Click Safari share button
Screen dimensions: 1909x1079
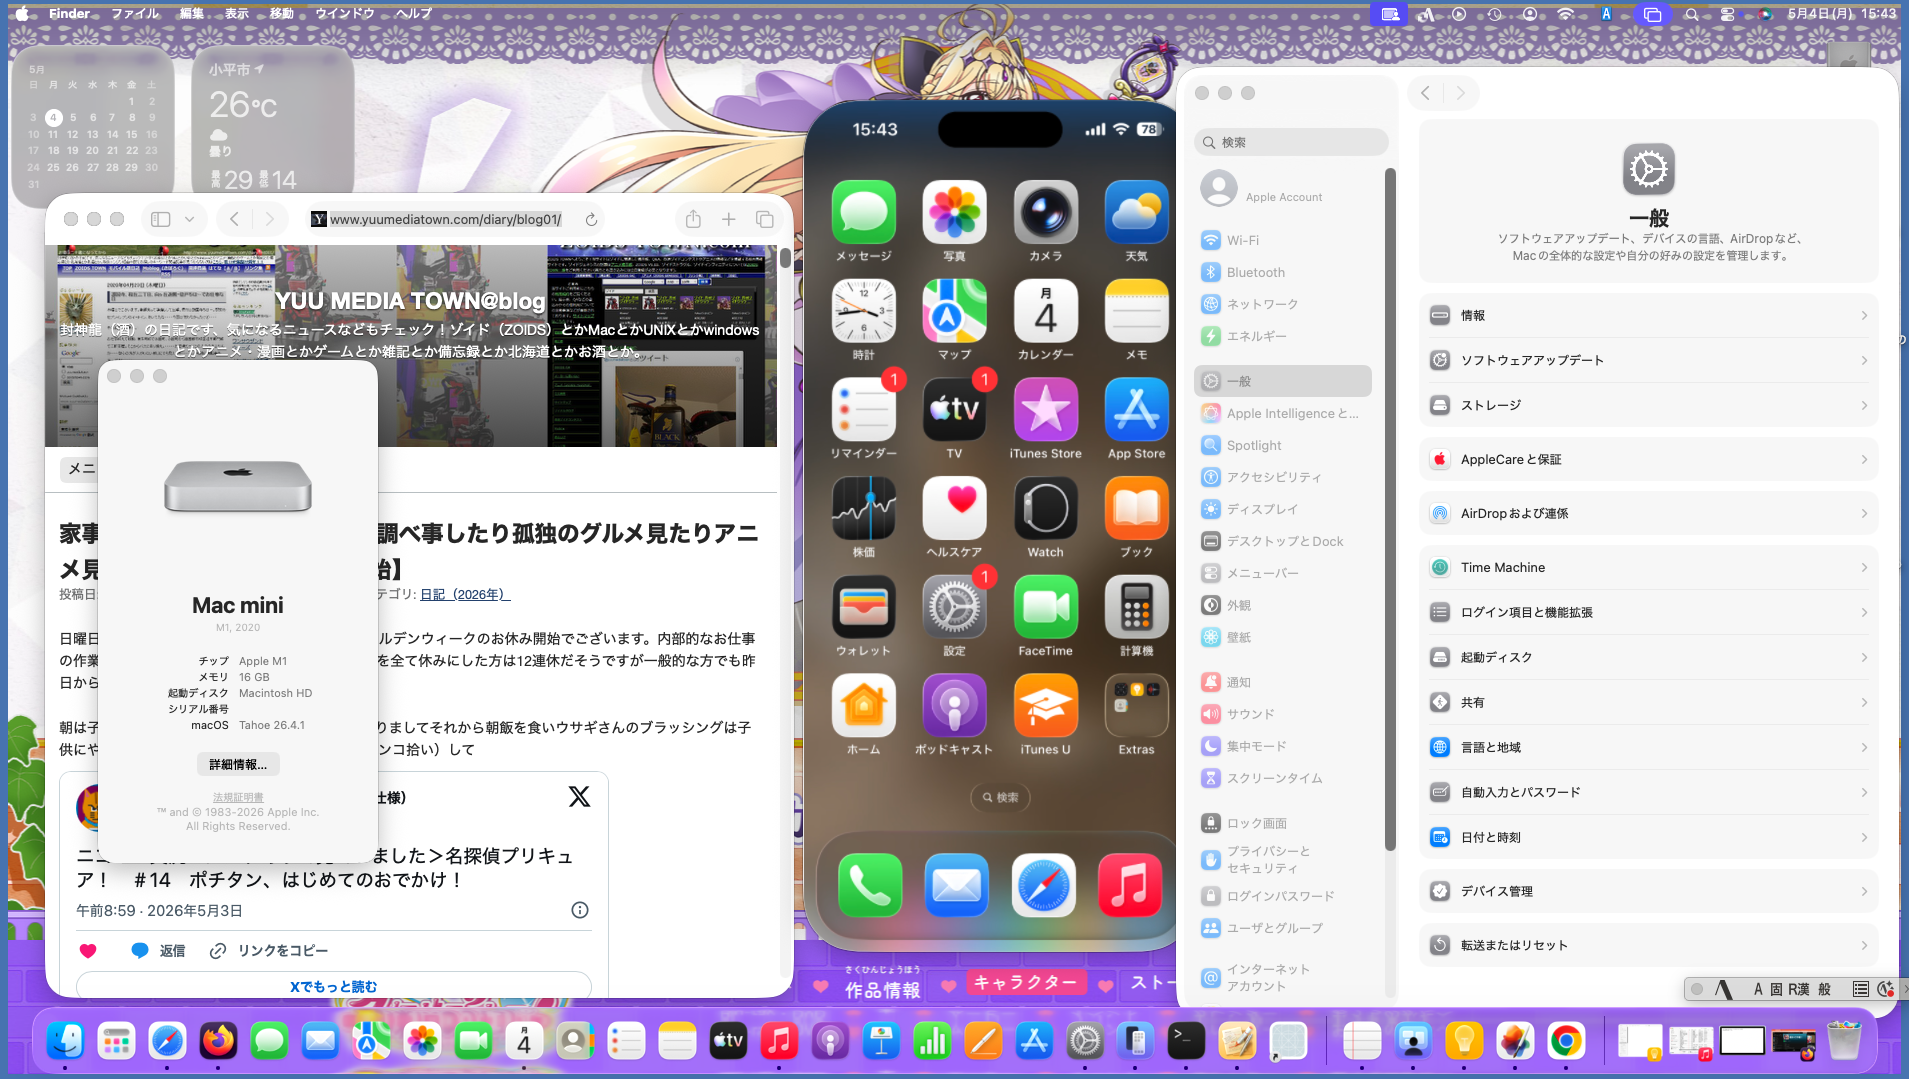click(x=693, y=219)
